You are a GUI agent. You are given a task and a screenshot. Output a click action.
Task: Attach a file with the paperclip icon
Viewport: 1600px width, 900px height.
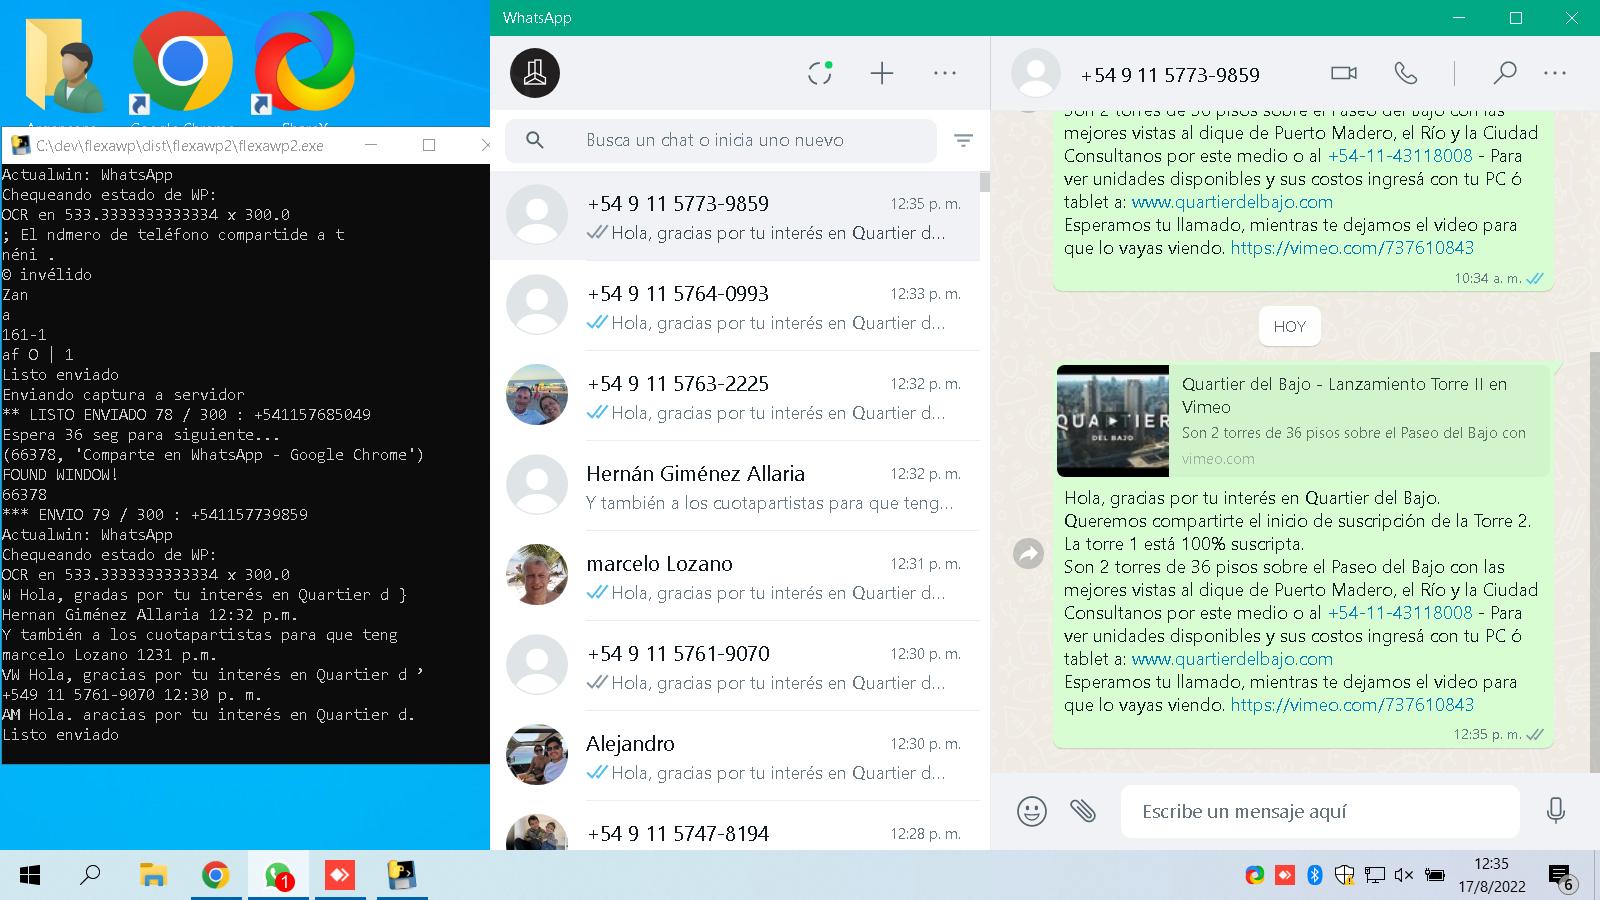coord(1083,811)
